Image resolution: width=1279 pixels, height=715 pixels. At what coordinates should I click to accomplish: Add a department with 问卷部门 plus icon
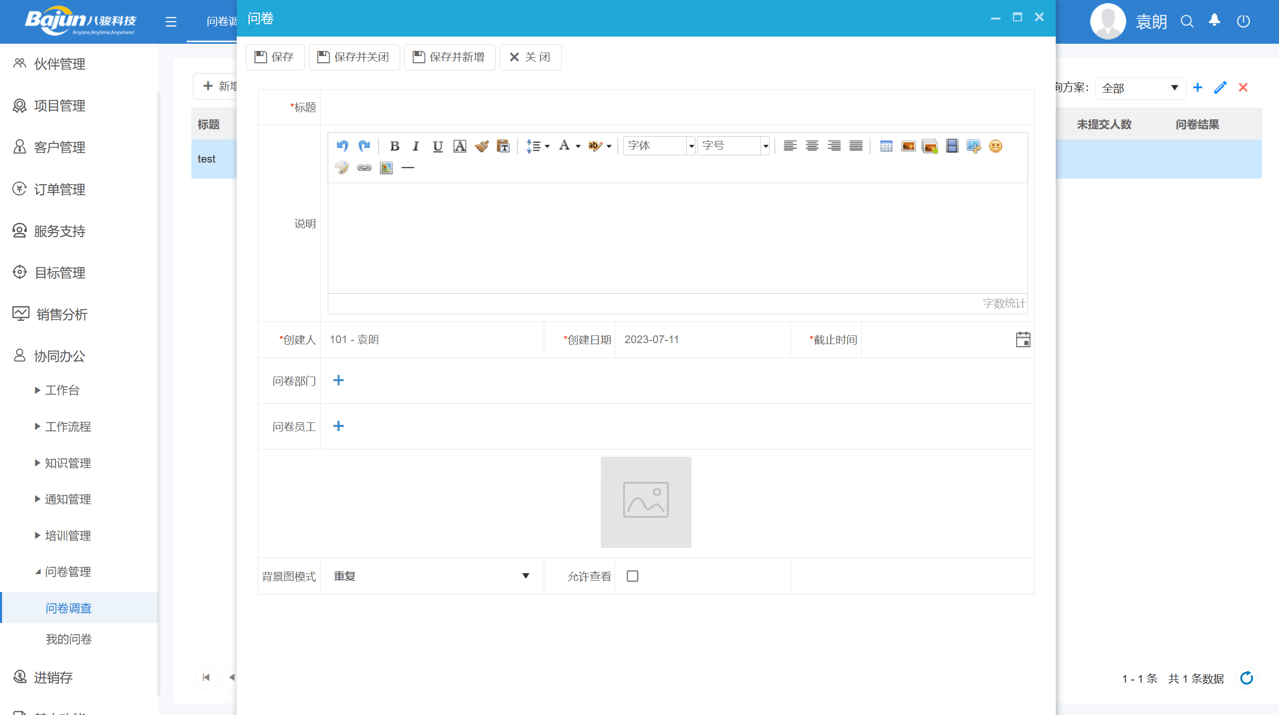tap(338, 381)
